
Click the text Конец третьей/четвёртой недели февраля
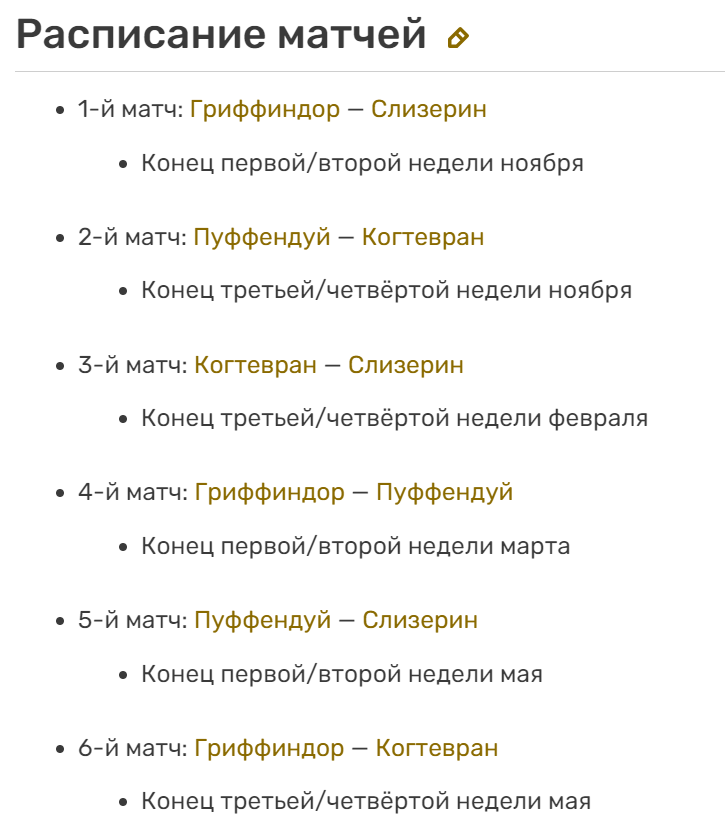click(394, 418)
